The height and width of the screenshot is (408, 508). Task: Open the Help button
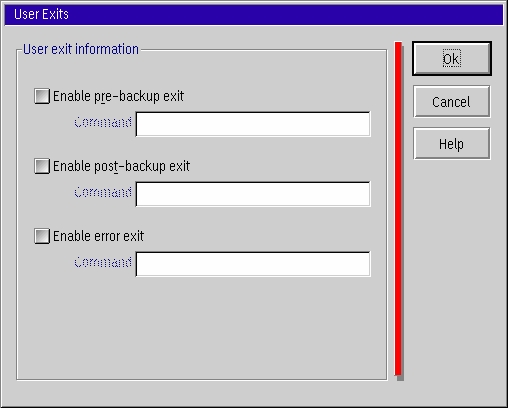[452, 143]
